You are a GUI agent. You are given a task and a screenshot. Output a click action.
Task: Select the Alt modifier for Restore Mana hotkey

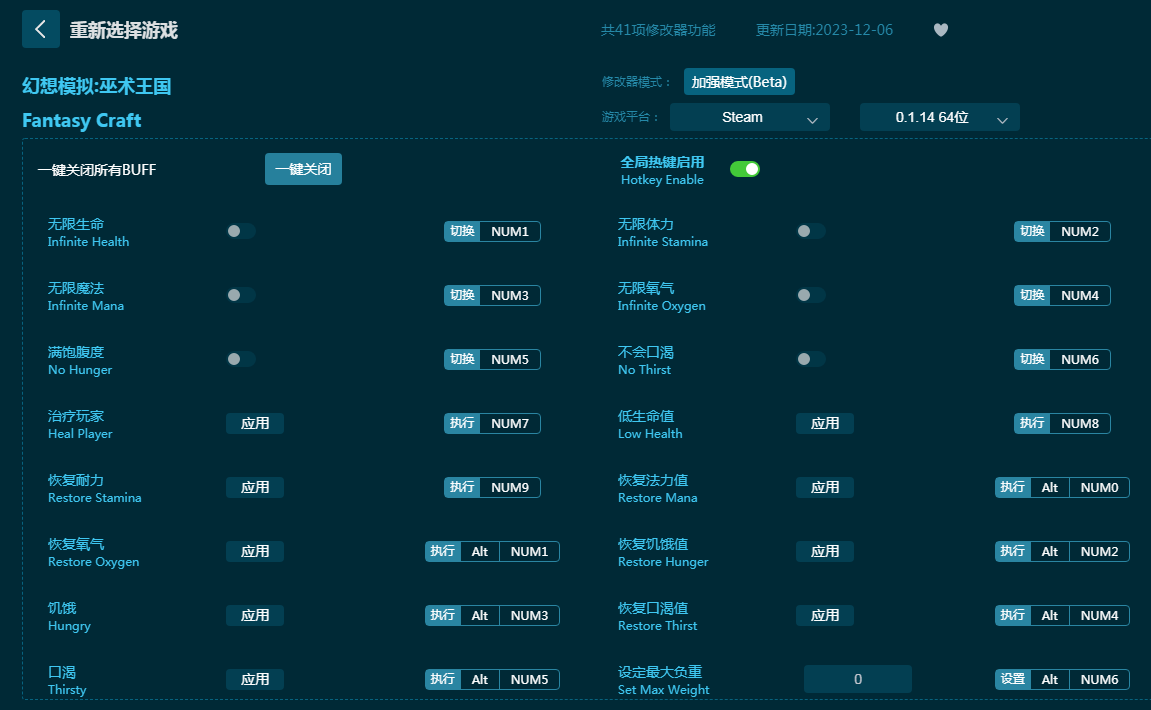coord(1049,487)
